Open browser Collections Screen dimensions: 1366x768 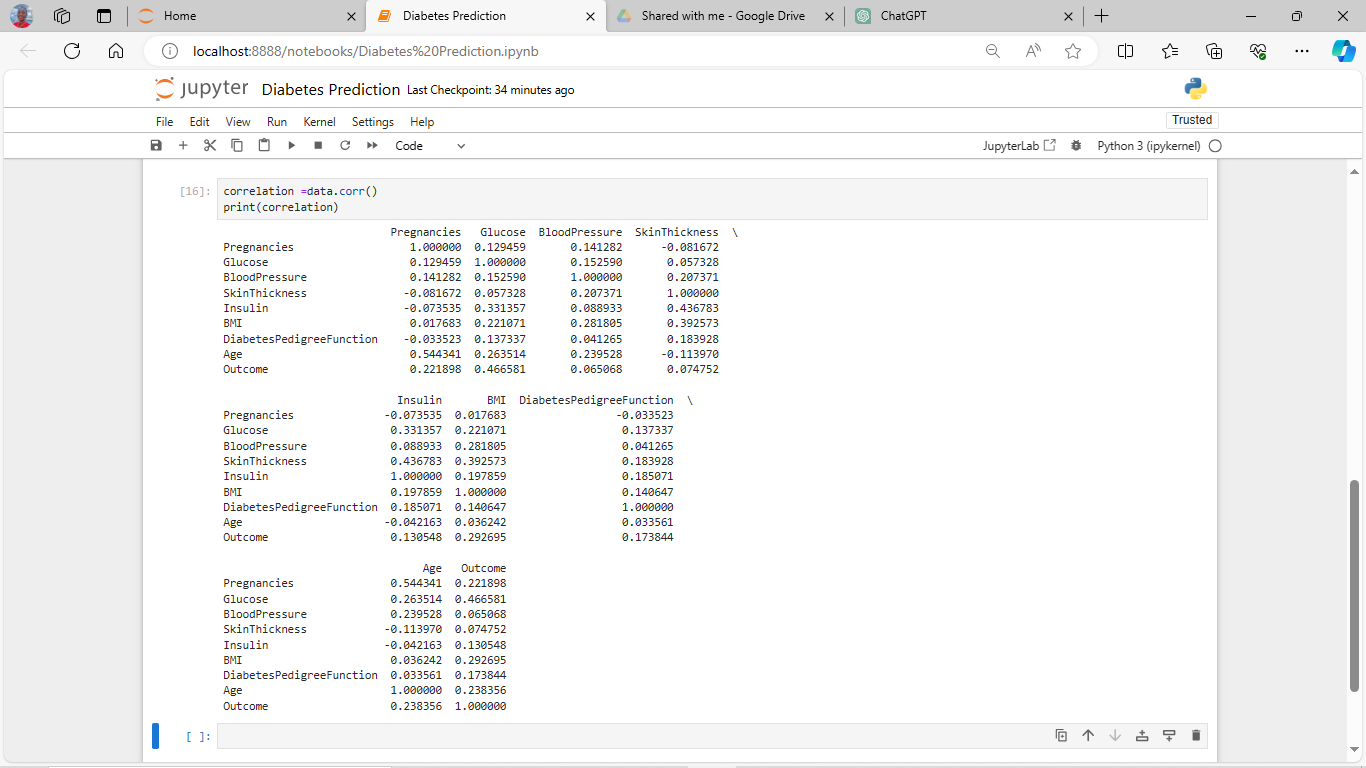pos(1214,51)
